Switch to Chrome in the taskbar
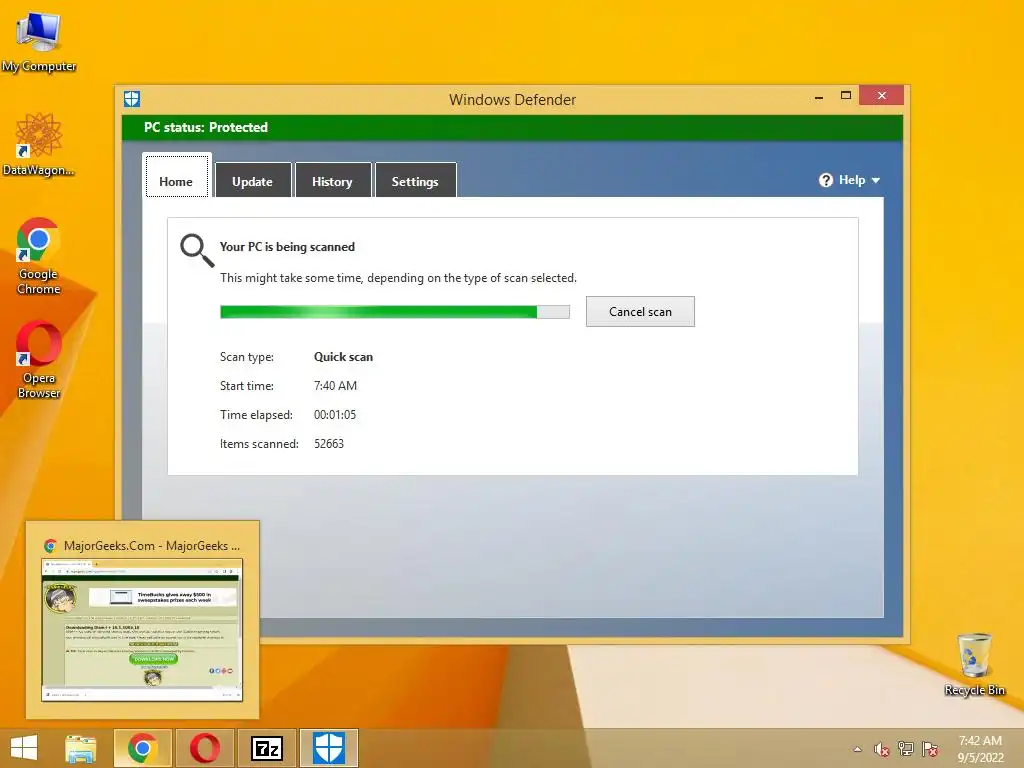The image size is (1024, 768). coord(142,748)
